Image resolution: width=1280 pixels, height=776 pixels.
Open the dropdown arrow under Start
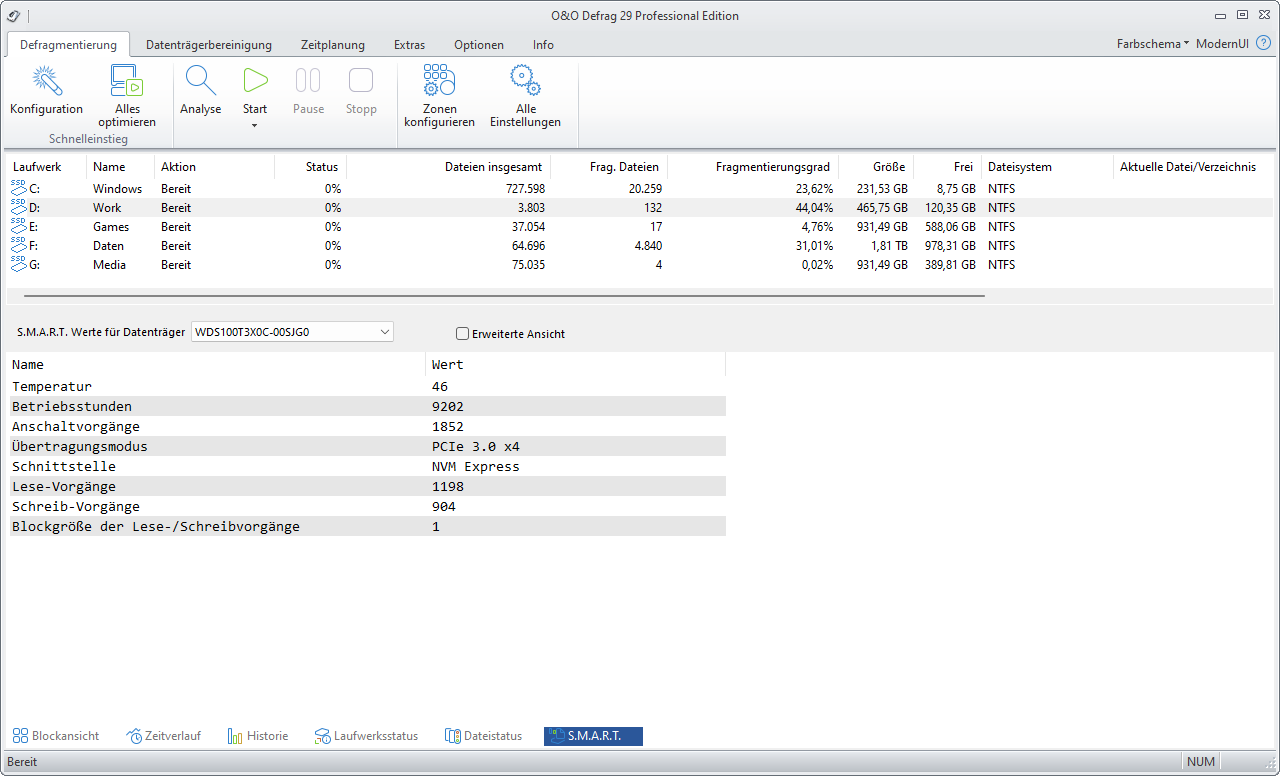coord(255,125)
